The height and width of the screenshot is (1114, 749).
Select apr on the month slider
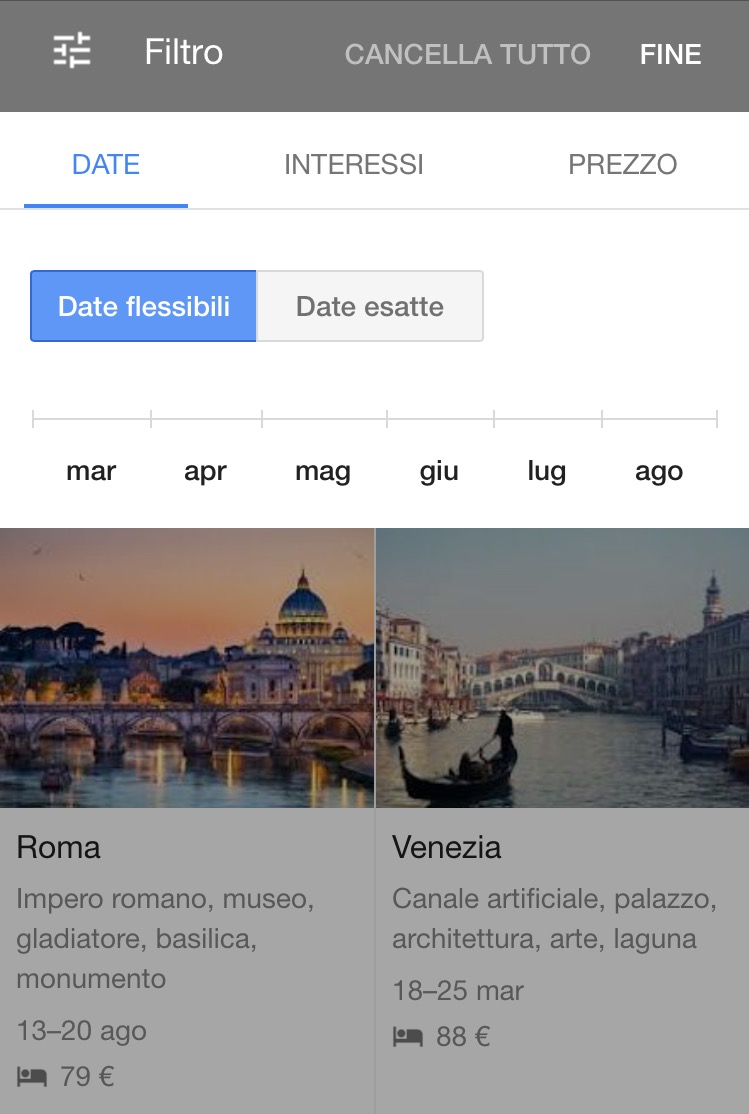(205, 471)
